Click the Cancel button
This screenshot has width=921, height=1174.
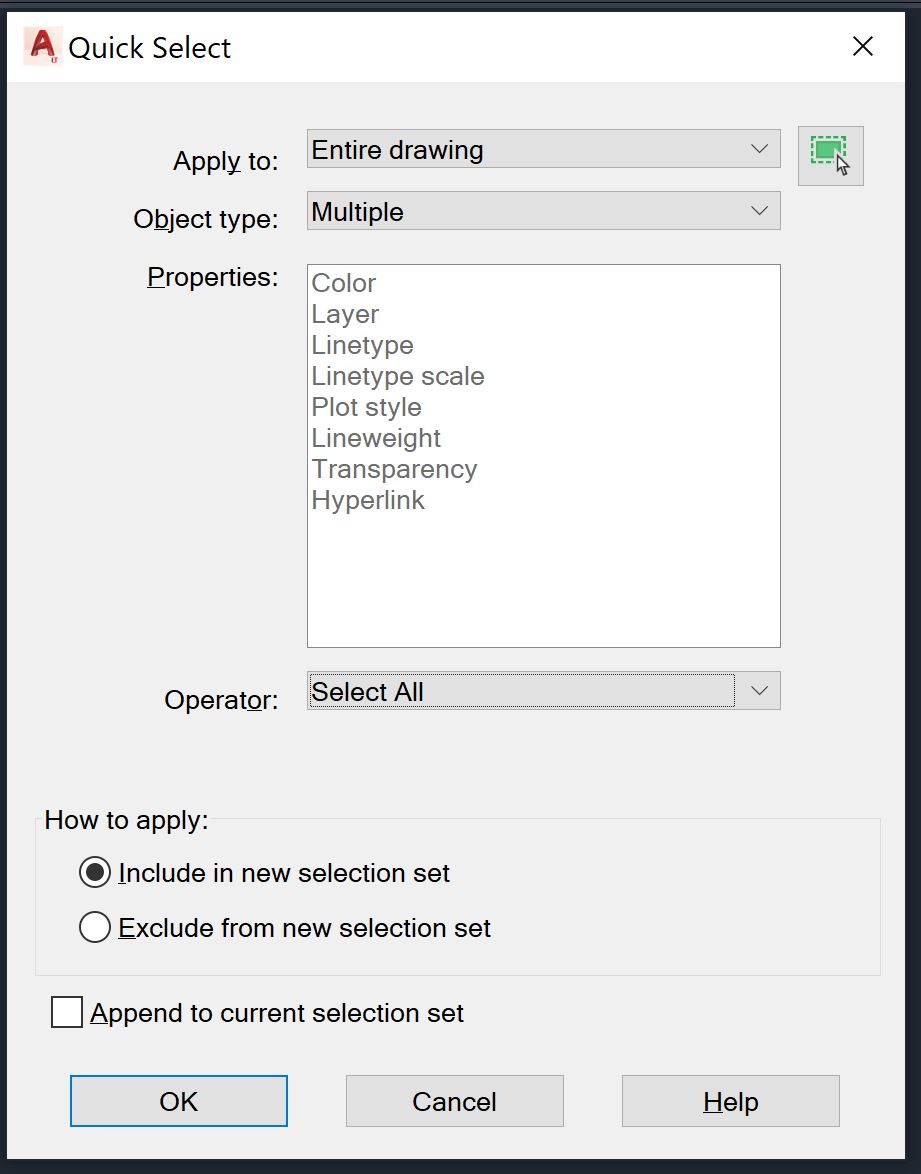[455, 1101]
